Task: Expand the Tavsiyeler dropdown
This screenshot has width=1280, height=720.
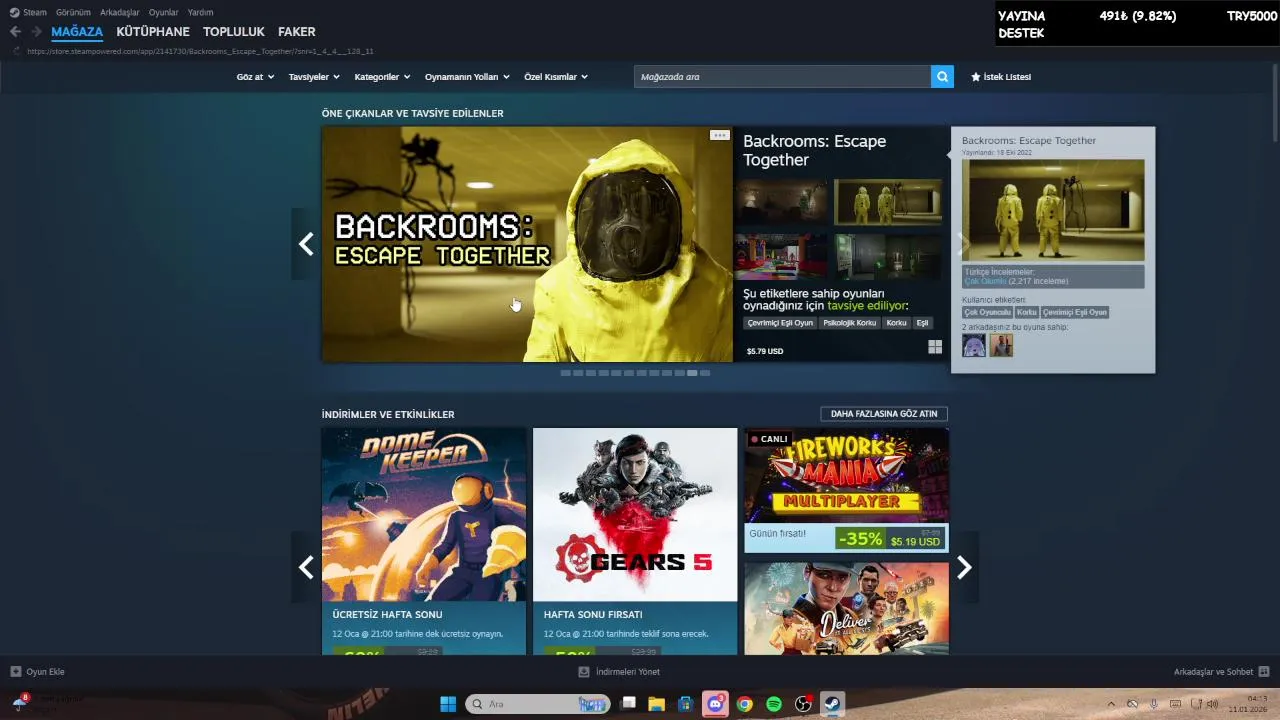Action: point(314,77)
